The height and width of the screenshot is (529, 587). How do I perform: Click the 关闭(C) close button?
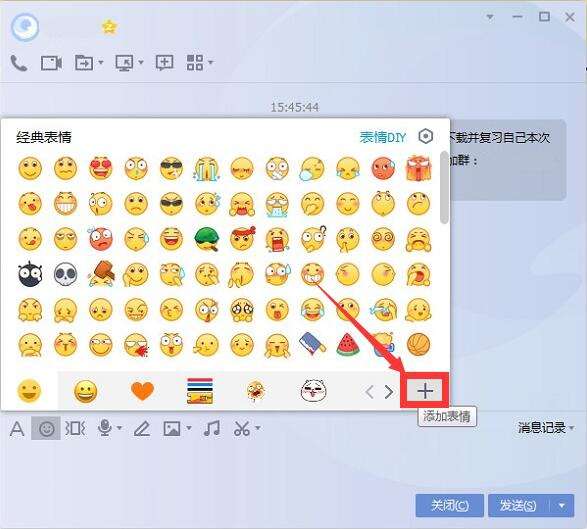(449, 506)
